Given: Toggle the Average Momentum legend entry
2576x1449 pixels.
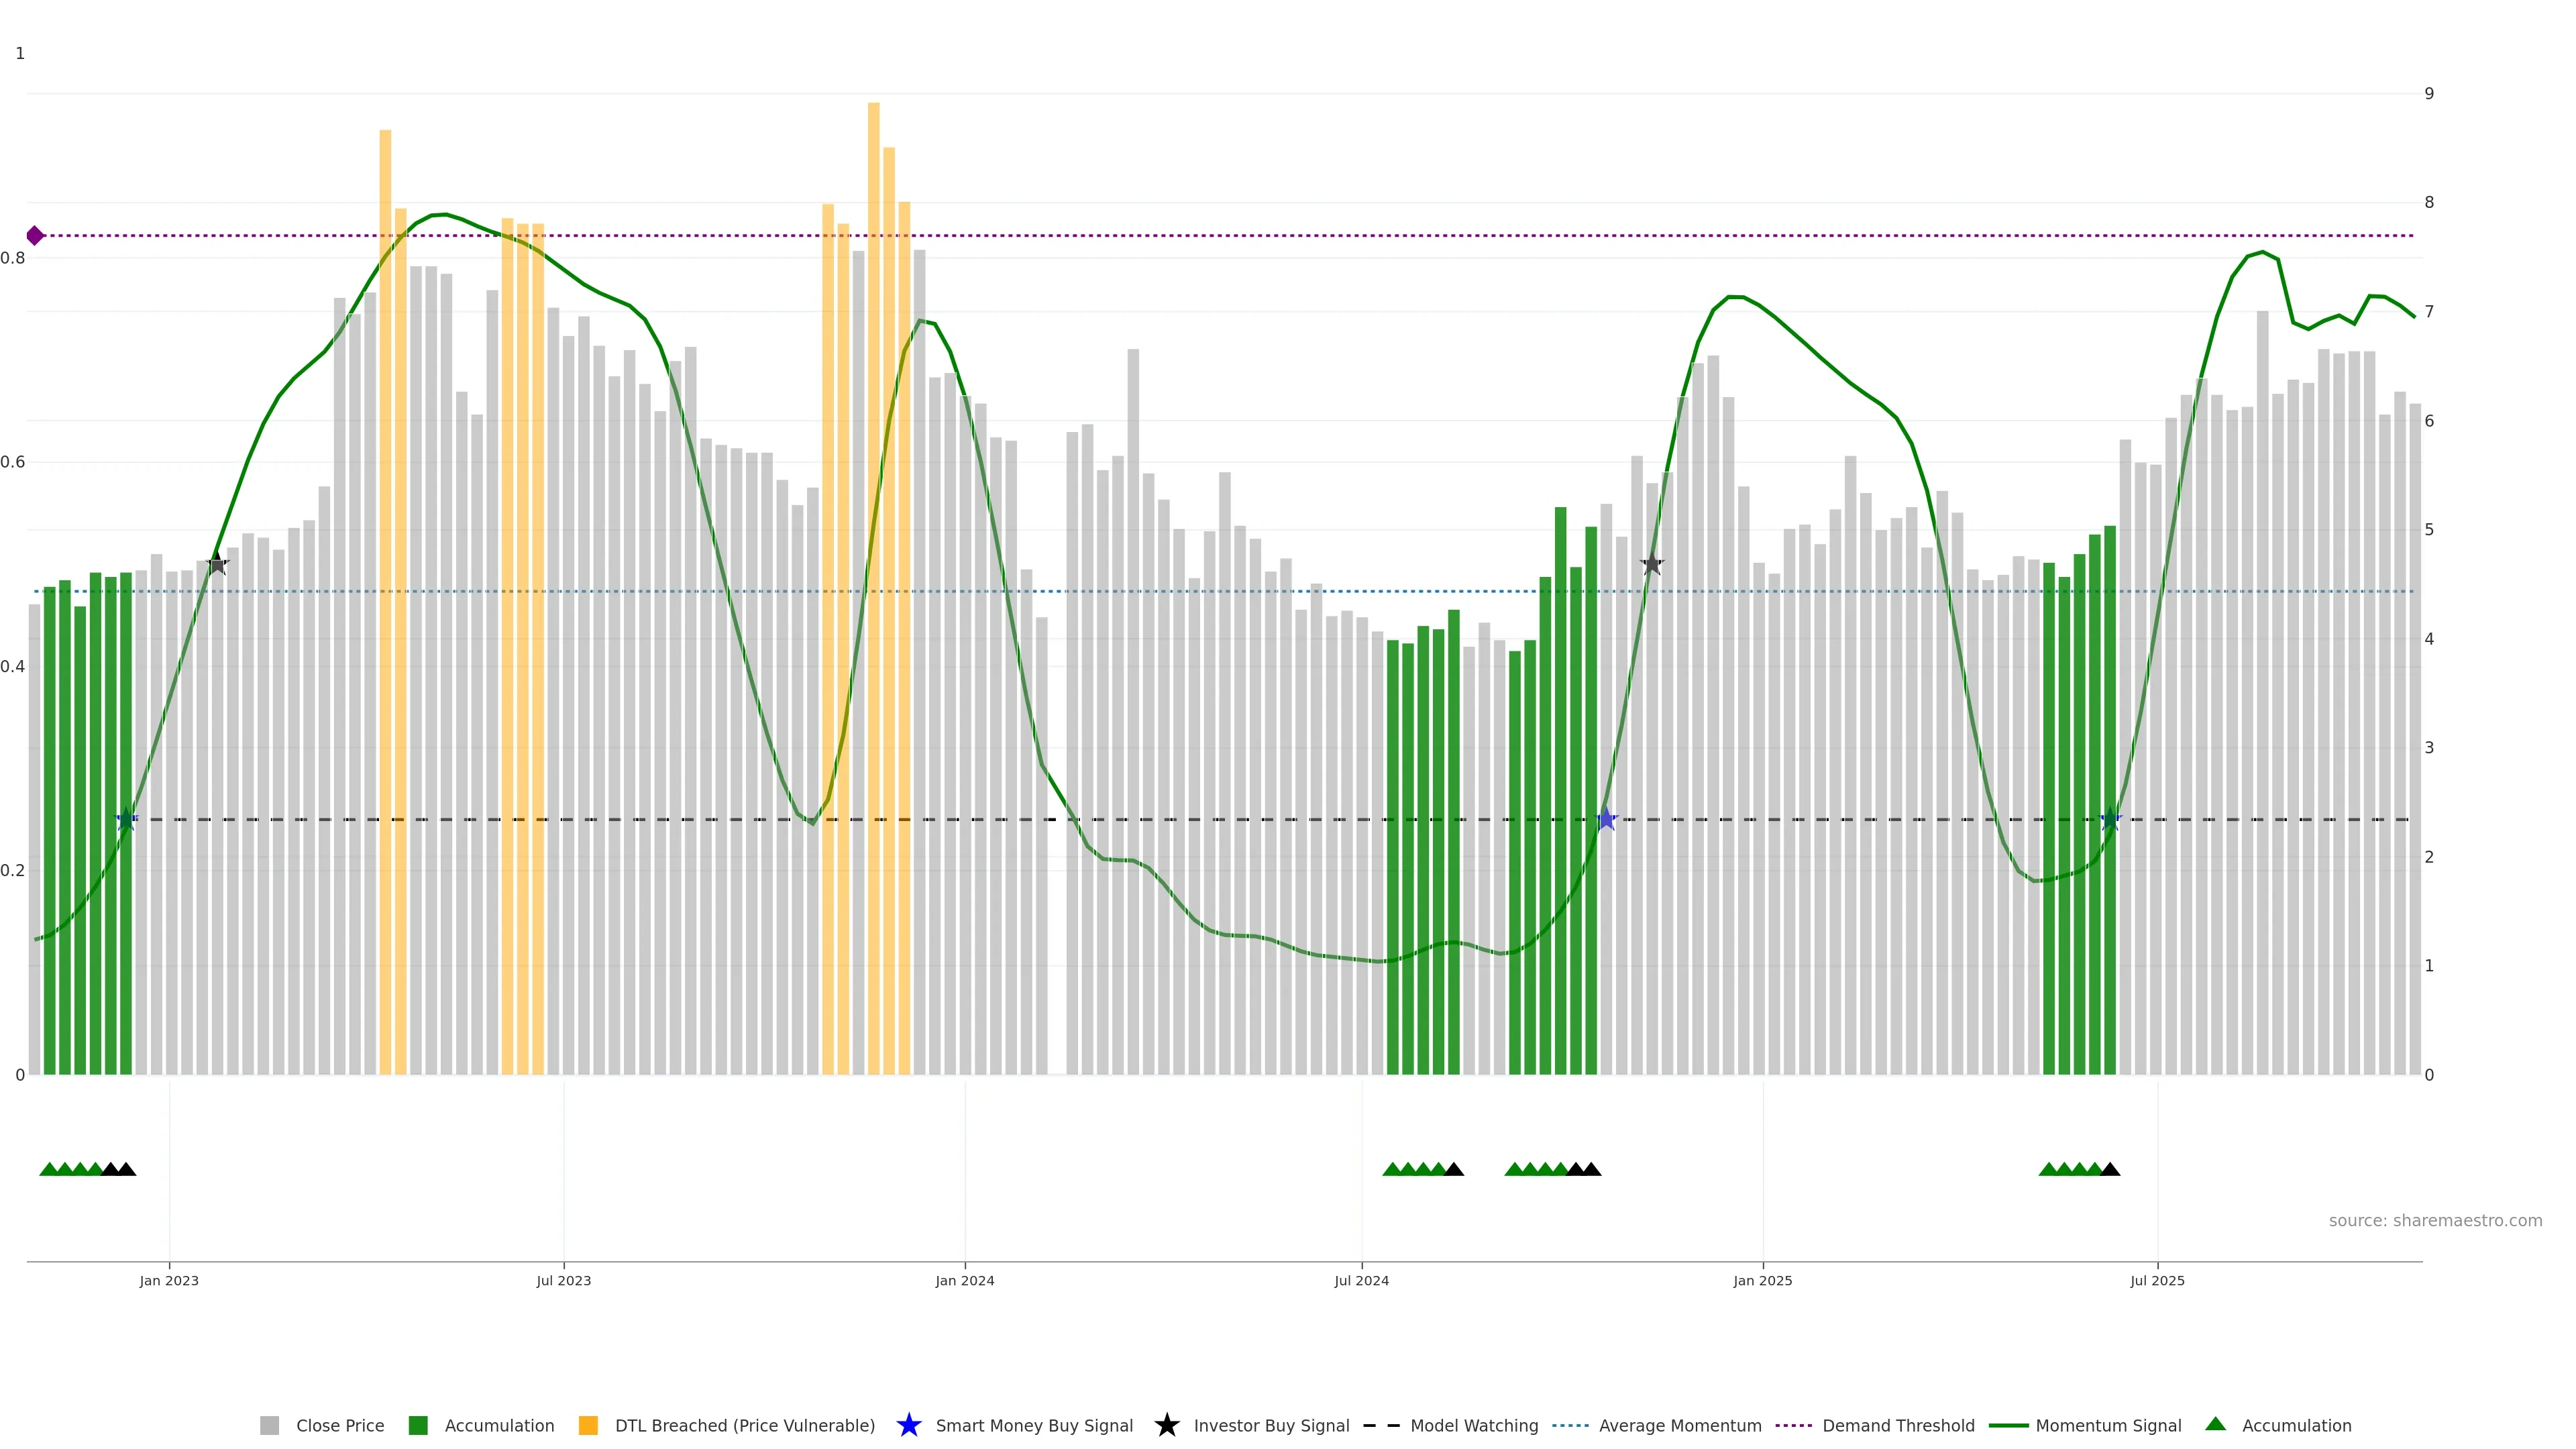Looking at the screenshot, I should [x=1680, y=1426].
